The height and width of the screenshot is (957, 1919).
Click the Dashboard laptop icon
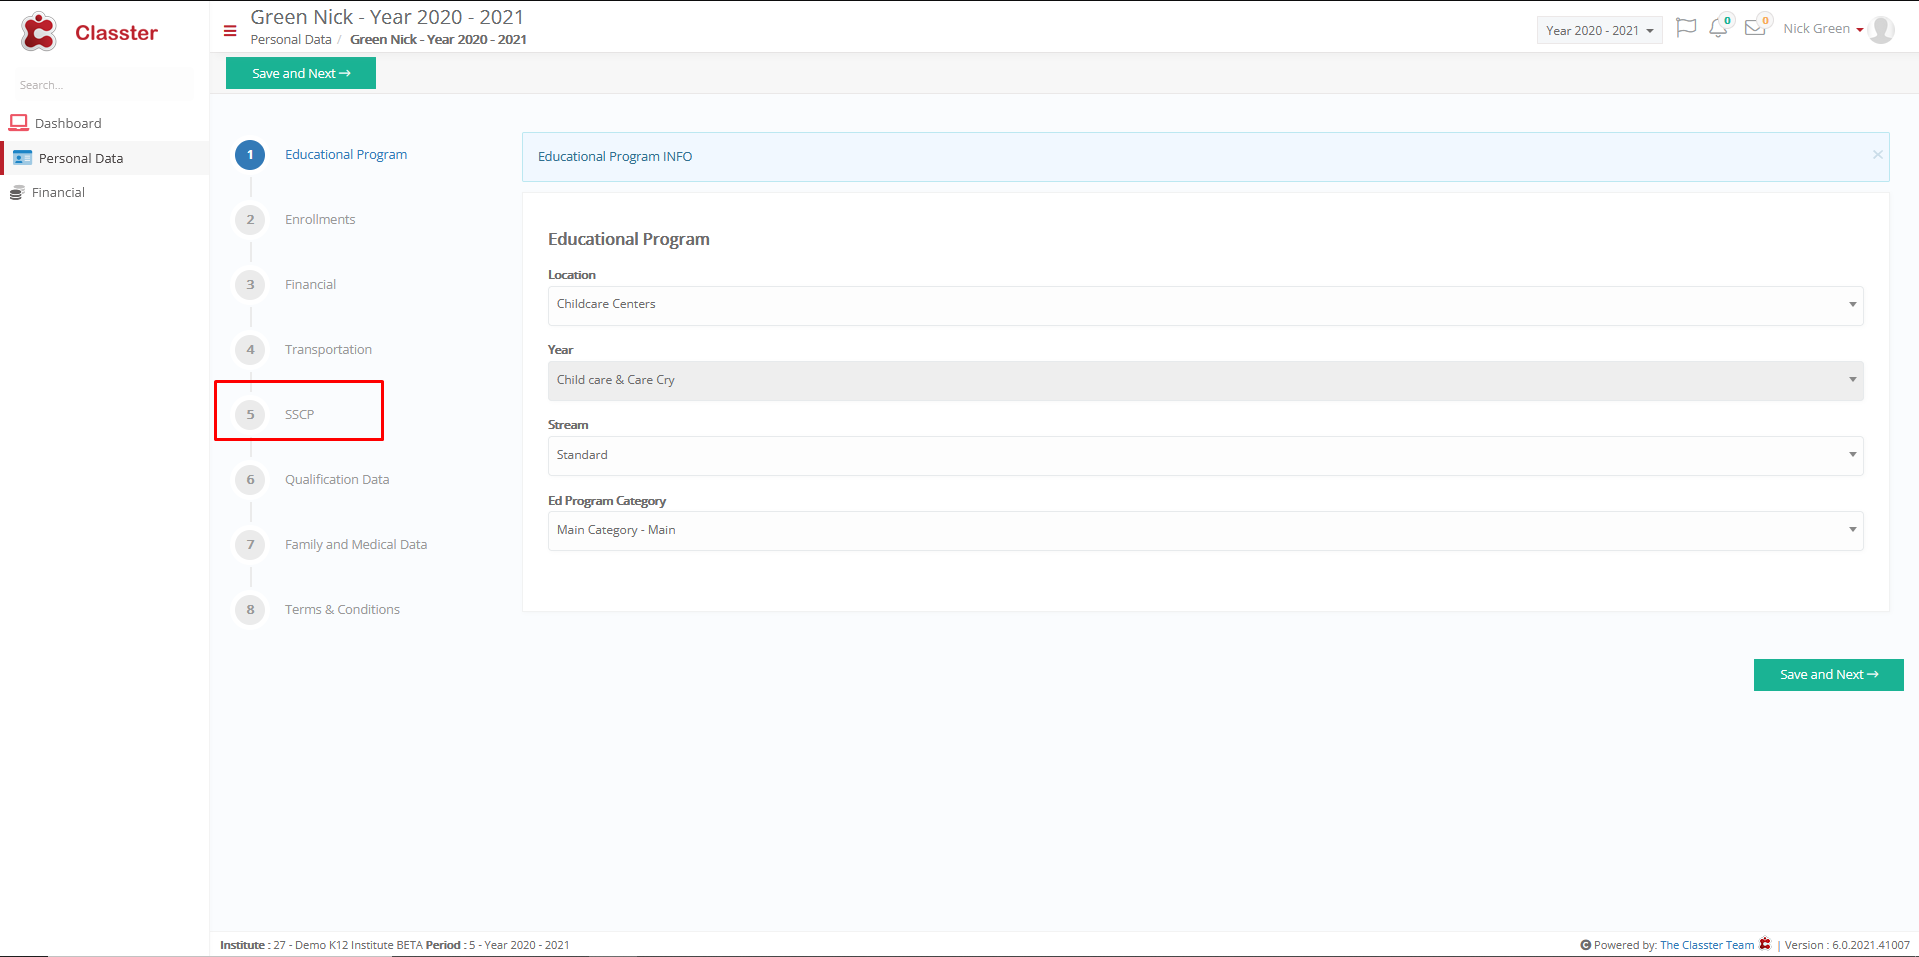click(18, 123)
